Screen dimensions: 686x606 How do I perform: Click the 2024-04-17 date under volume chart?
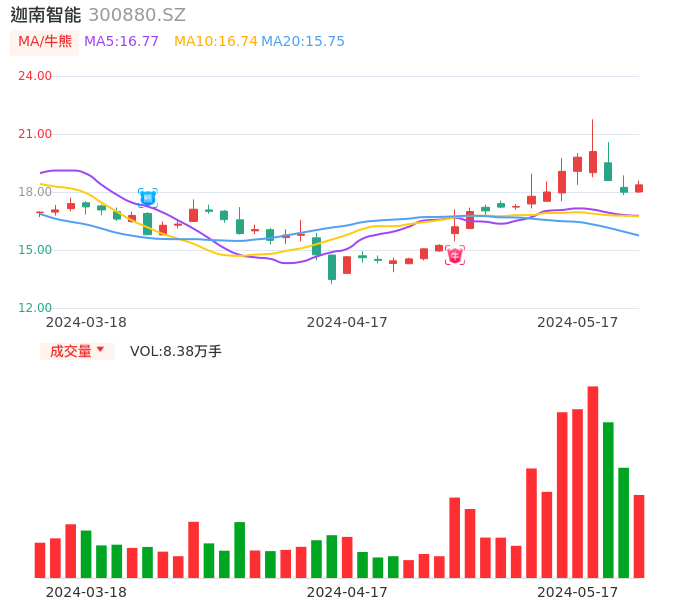tap(347, 592)
